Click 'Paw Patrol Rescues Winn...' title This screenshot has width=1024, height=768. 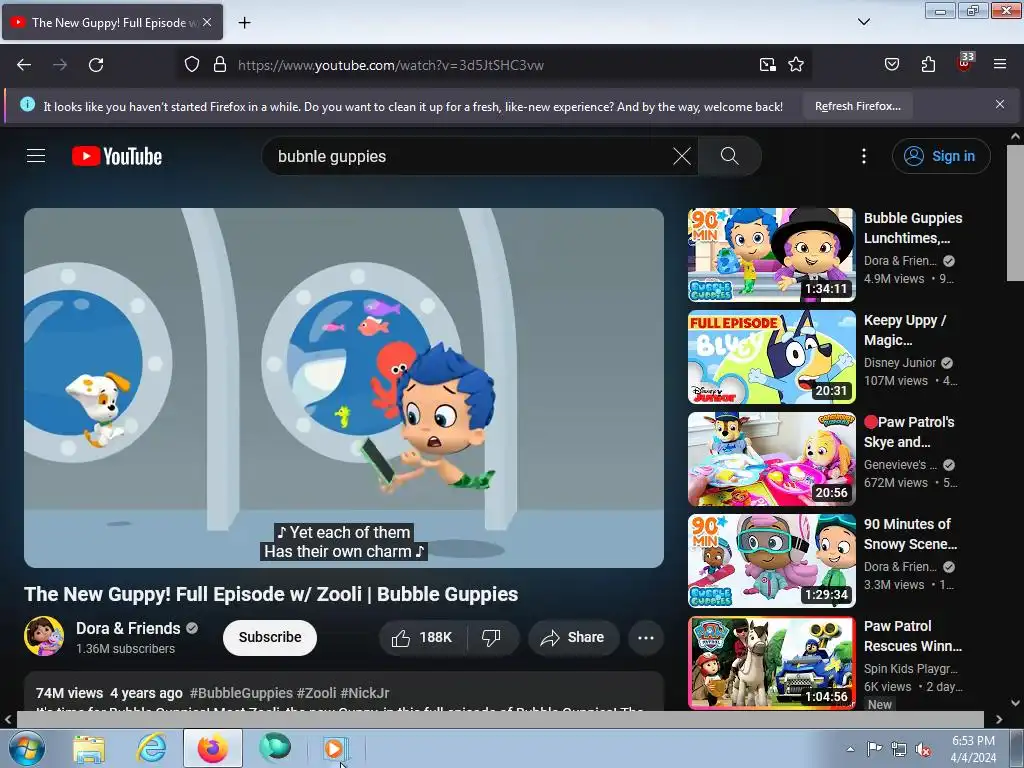912,635
